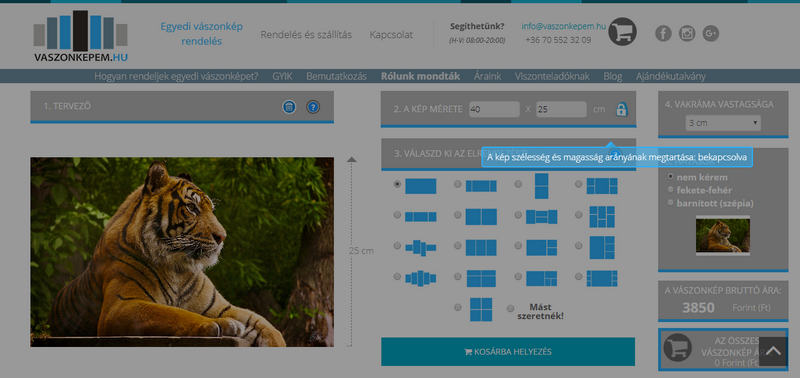Open 'Hogyan rendeljek egyedi vászonképet?' menu item
This screenshot has height=378, width=800.
point(177,77)
